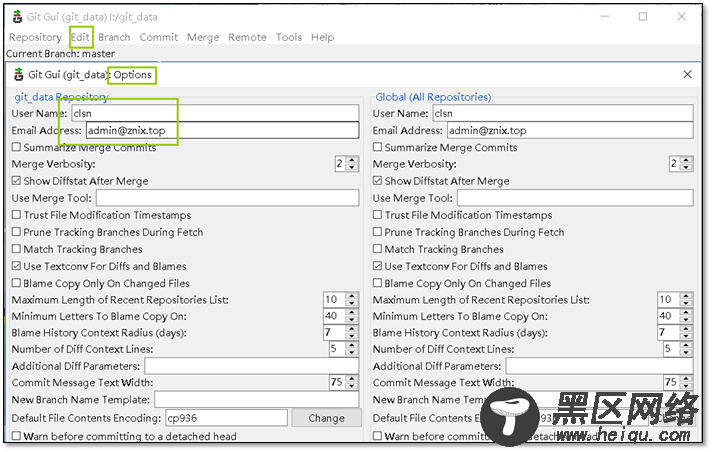The image size is (712, 452).
Task: Close the Options dialog
Action: tap(687, 75)
